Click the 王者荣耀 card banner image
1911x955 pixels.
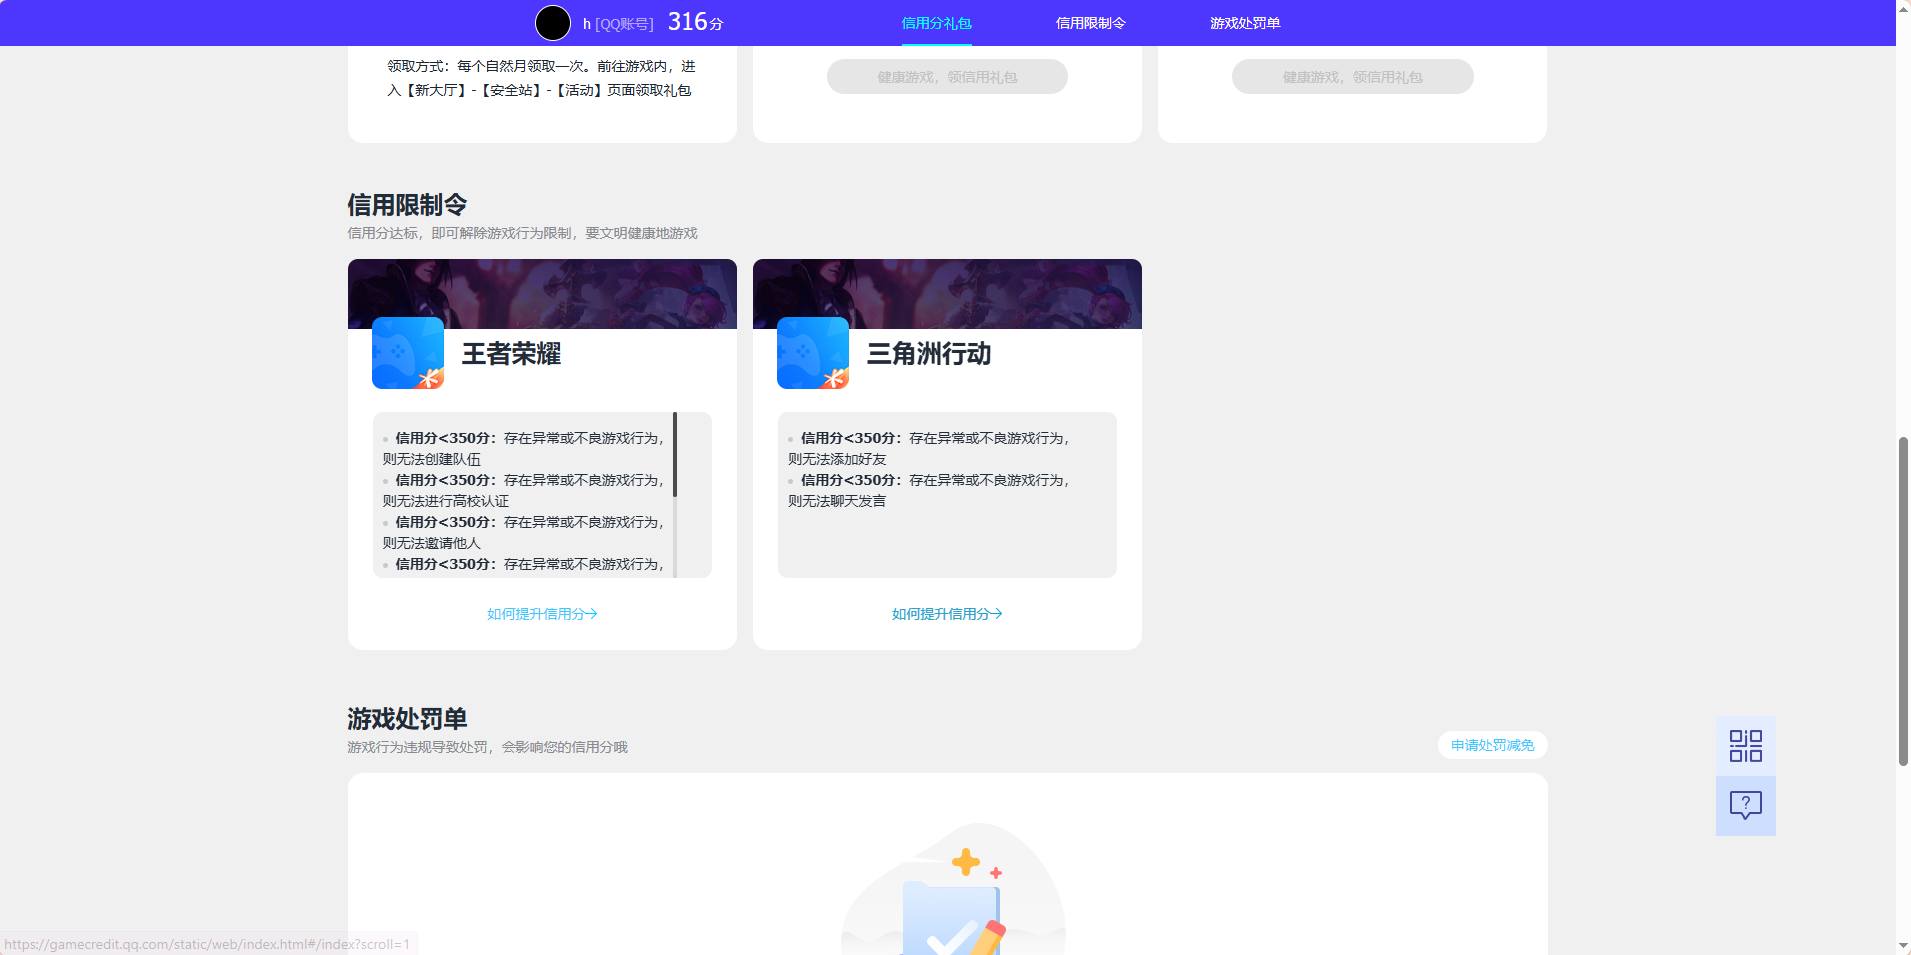point(542,294)
